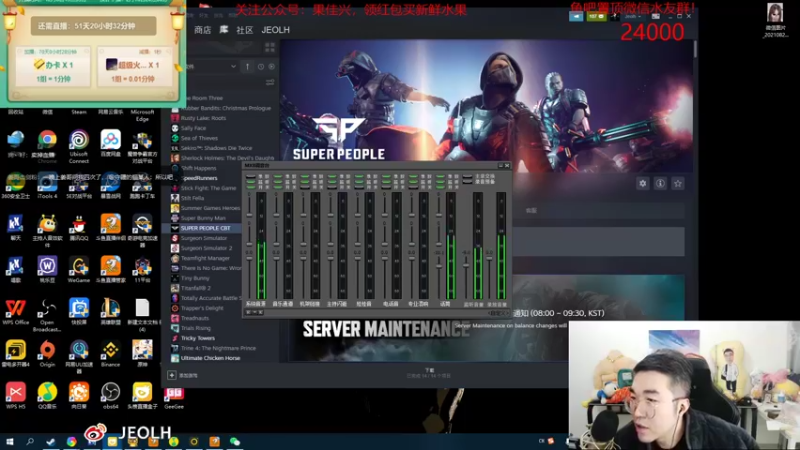Toggle top switch of 系统音源 mixer channel

click(251, 177)
